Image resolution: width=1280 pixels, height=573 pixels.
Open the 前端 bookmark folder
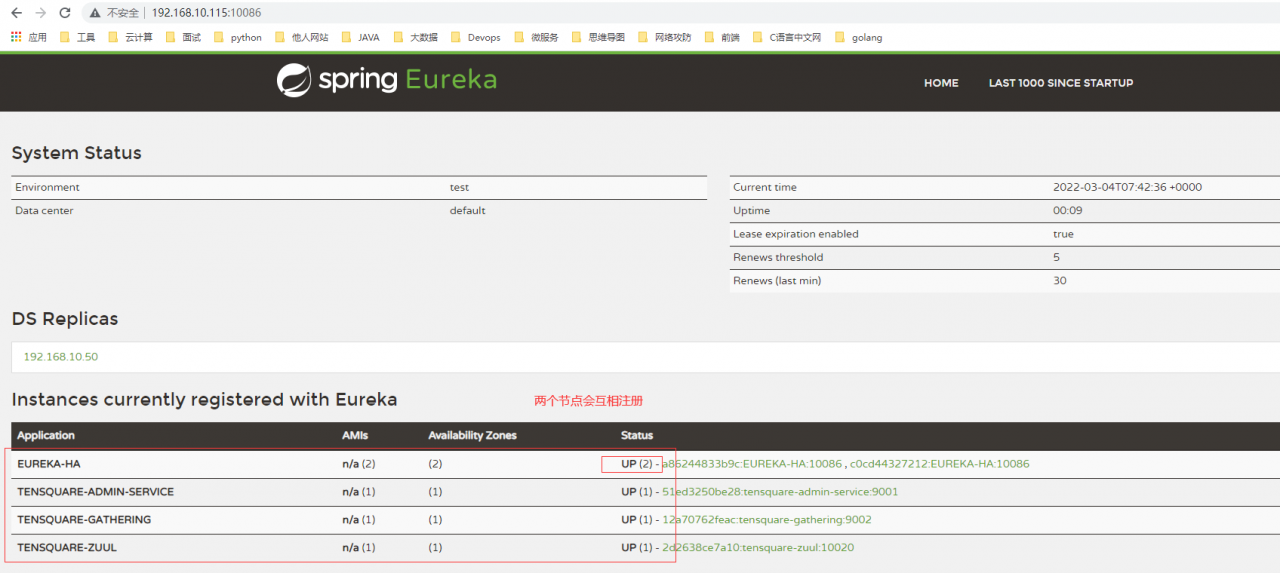722,37
